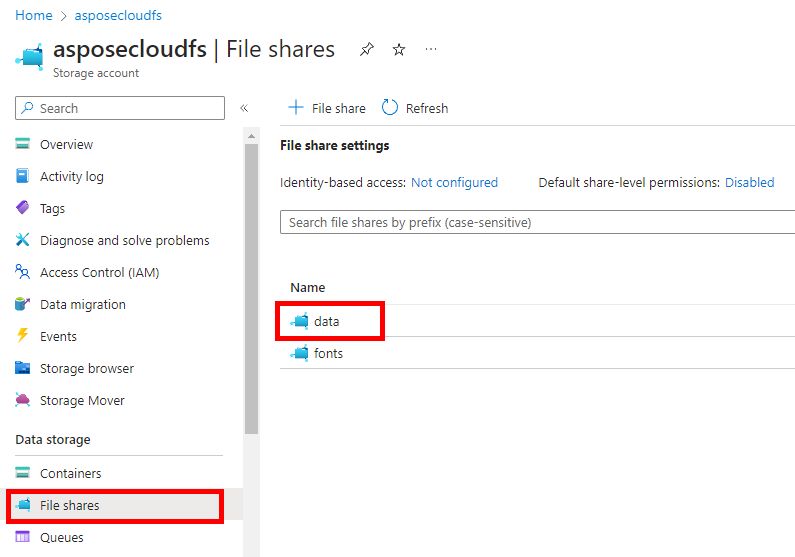
Task: Click the Diagnose wrench icon
Action: point(23,239)
